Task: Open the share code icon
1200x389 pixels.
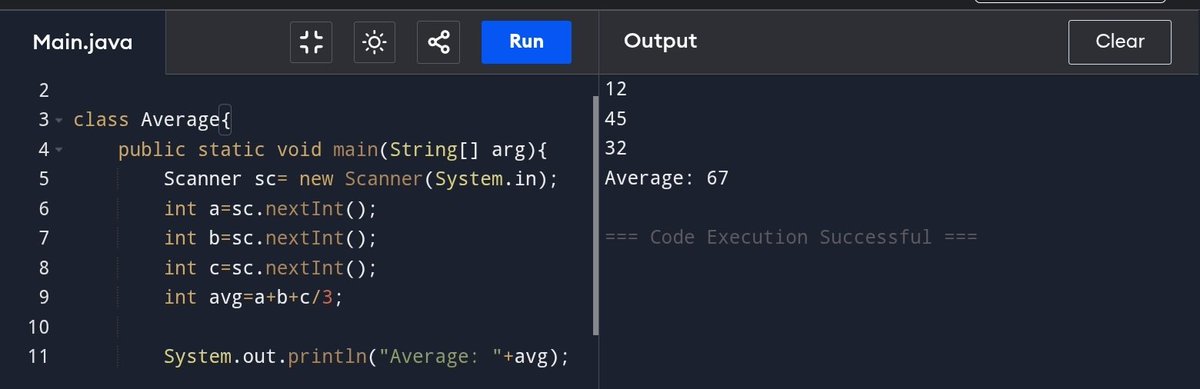Action: coord(438,42)
